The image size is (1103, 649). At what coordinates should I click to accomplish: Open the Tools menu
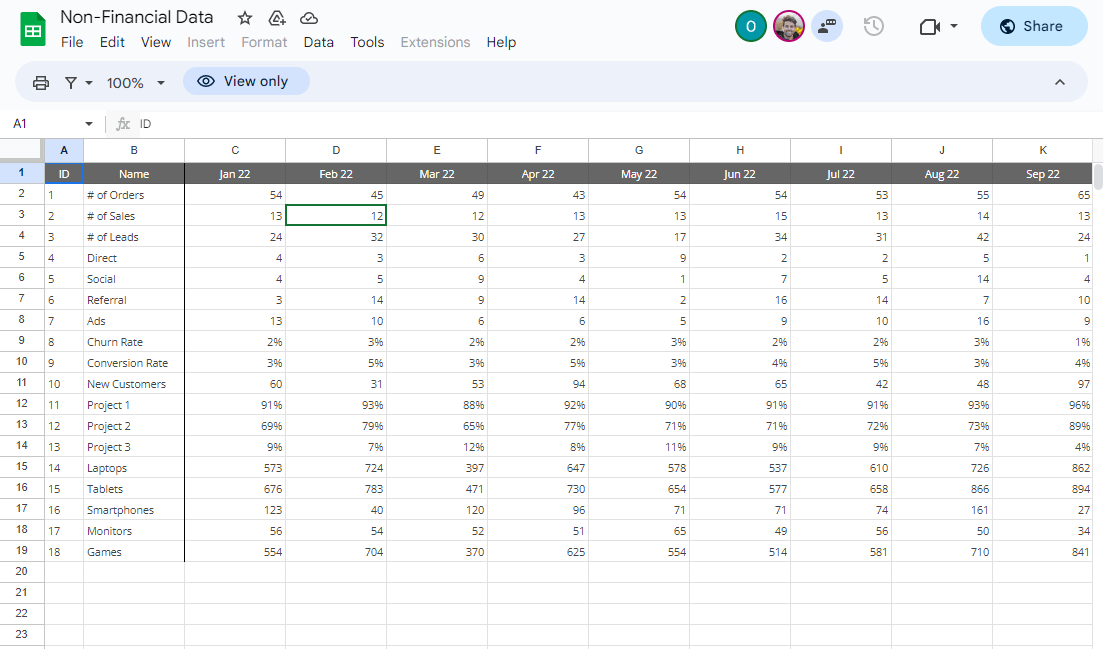[367, 42]
